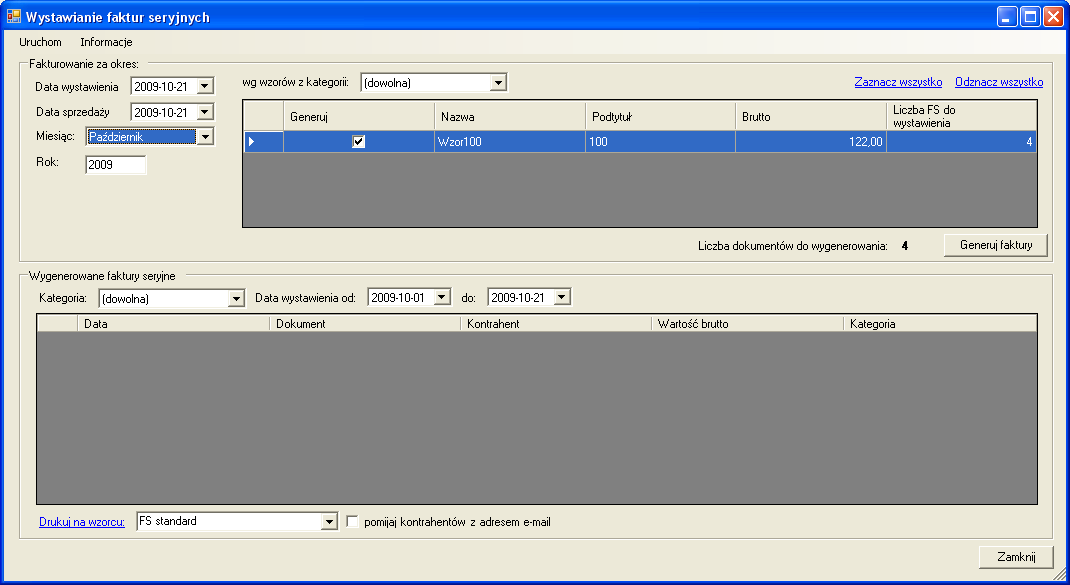
Task: Click the Data column header in lower grid
Action: [x=173, y=324]
